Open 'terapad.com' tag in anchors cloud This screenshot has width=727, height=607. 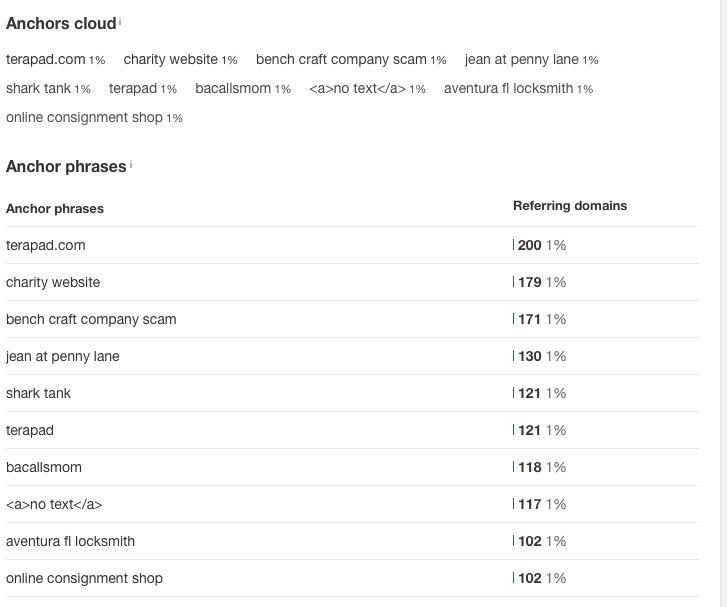[x=45, y=59]
